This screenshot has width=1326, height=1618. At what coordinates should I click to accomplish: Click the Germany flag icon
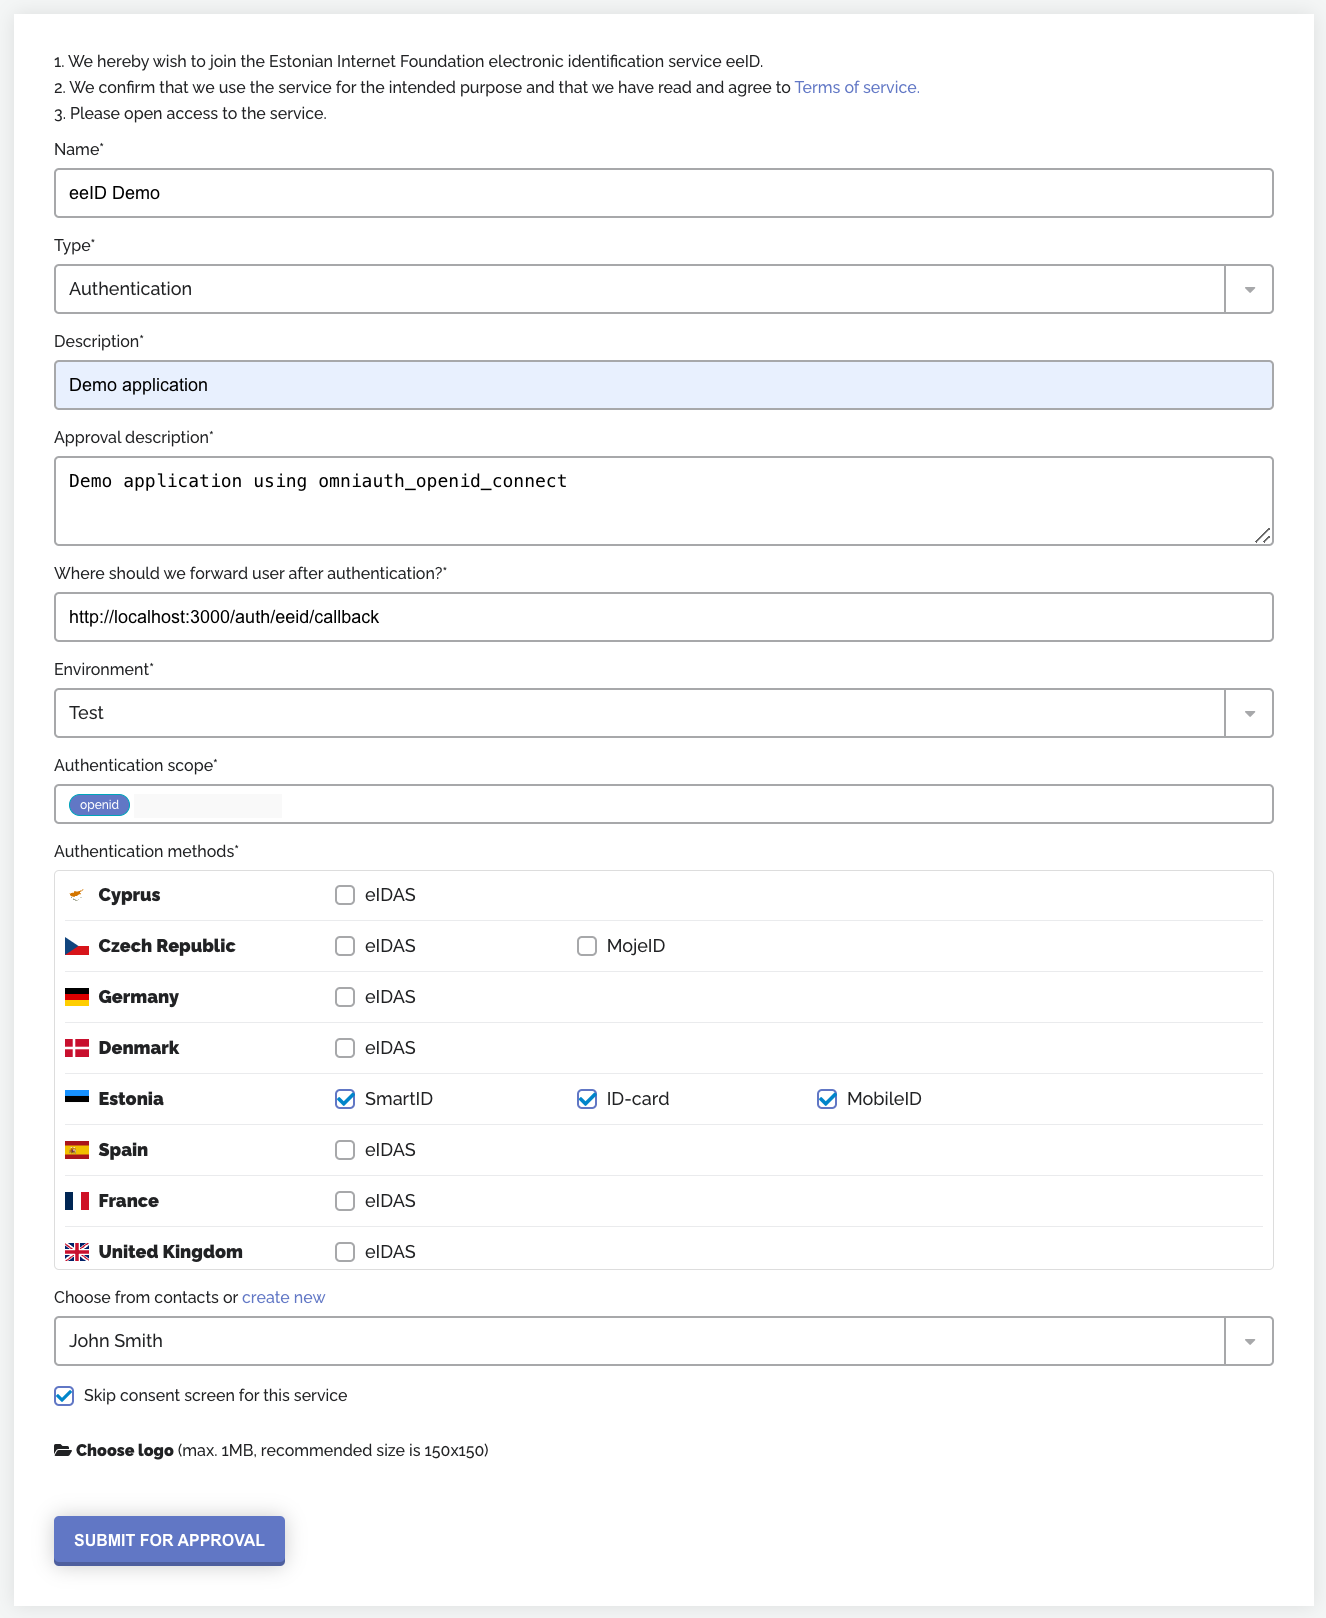coord(77,997)
